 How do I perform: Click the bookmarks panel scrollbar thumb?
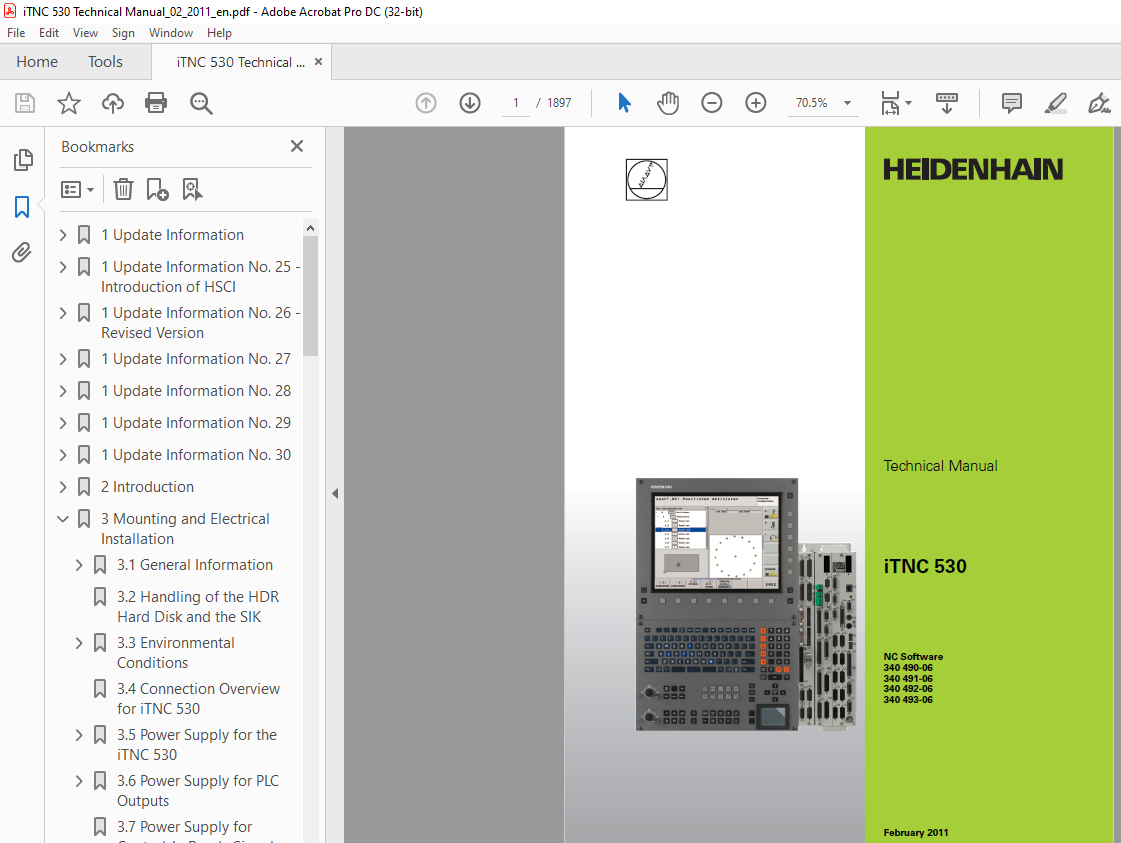click(310, 295)
